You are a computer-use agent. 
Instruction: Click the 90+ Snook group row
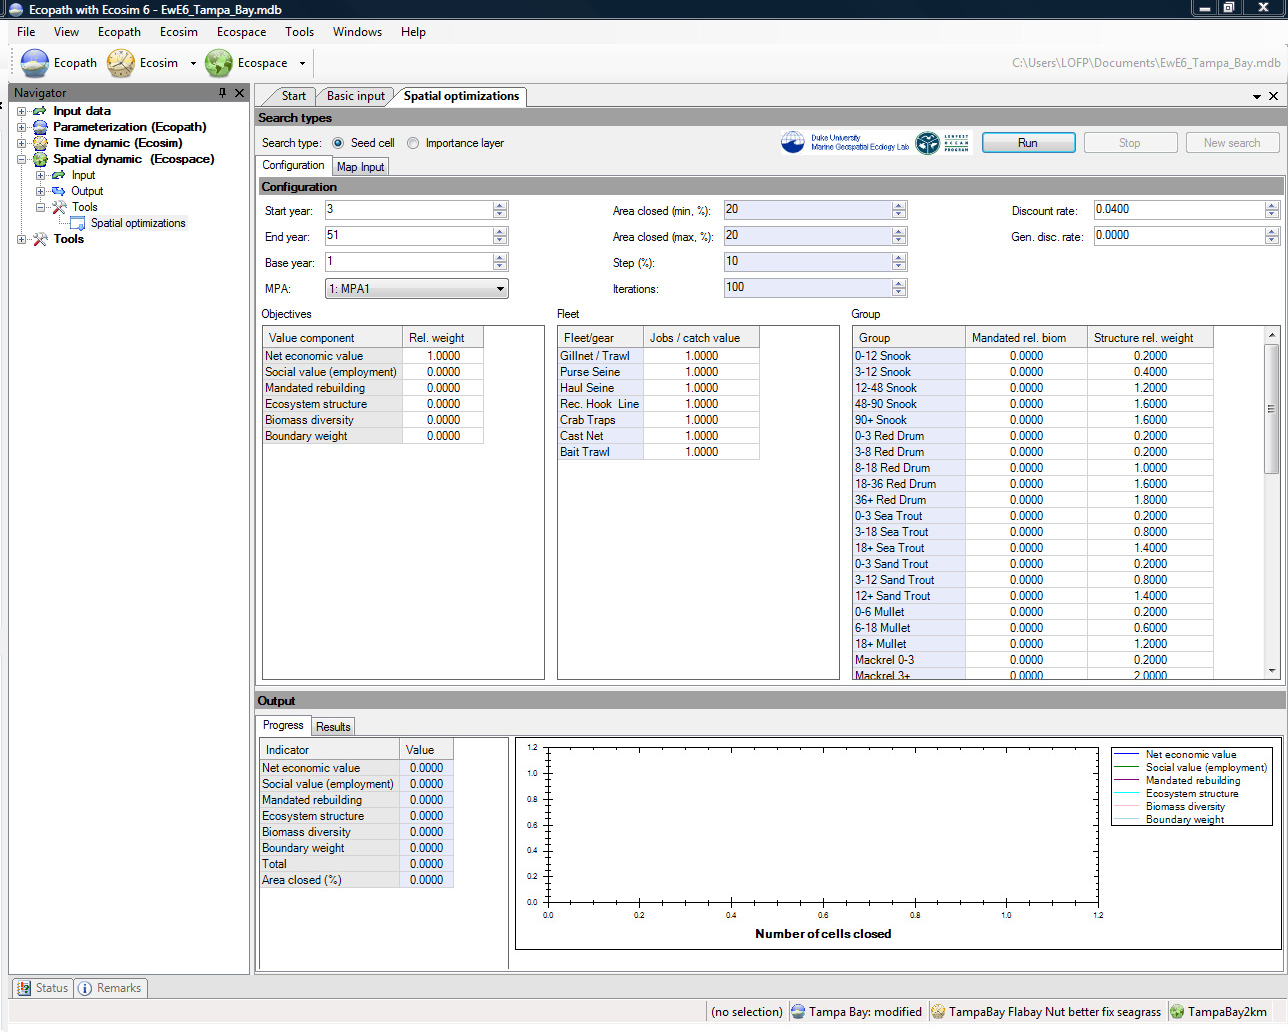coord(1033,420)
